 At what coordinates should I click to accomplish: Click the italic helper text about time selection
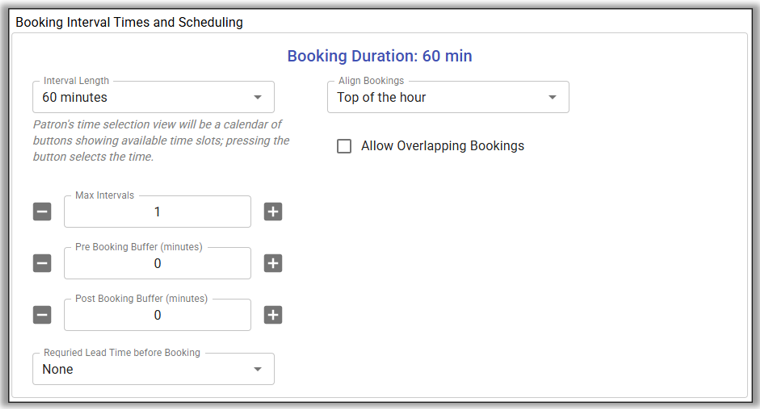[161, 141]
